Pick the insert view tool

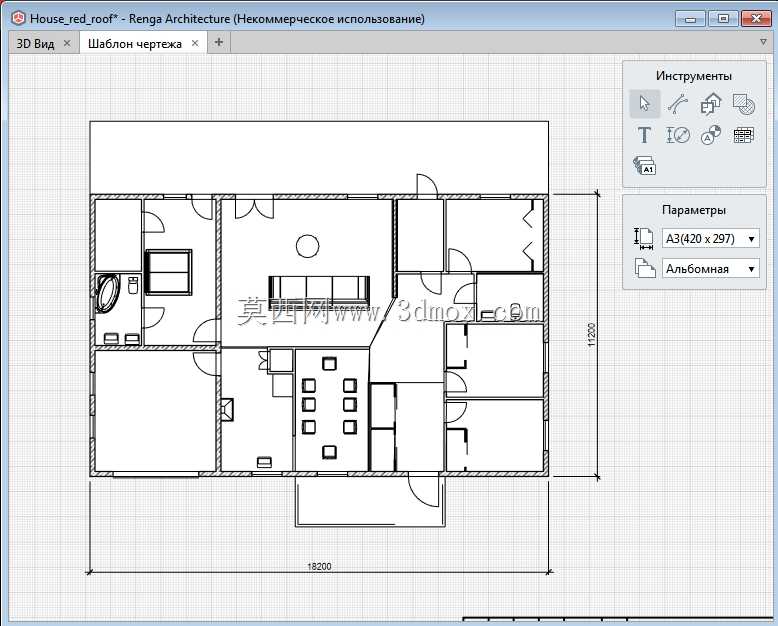(711, 104)
